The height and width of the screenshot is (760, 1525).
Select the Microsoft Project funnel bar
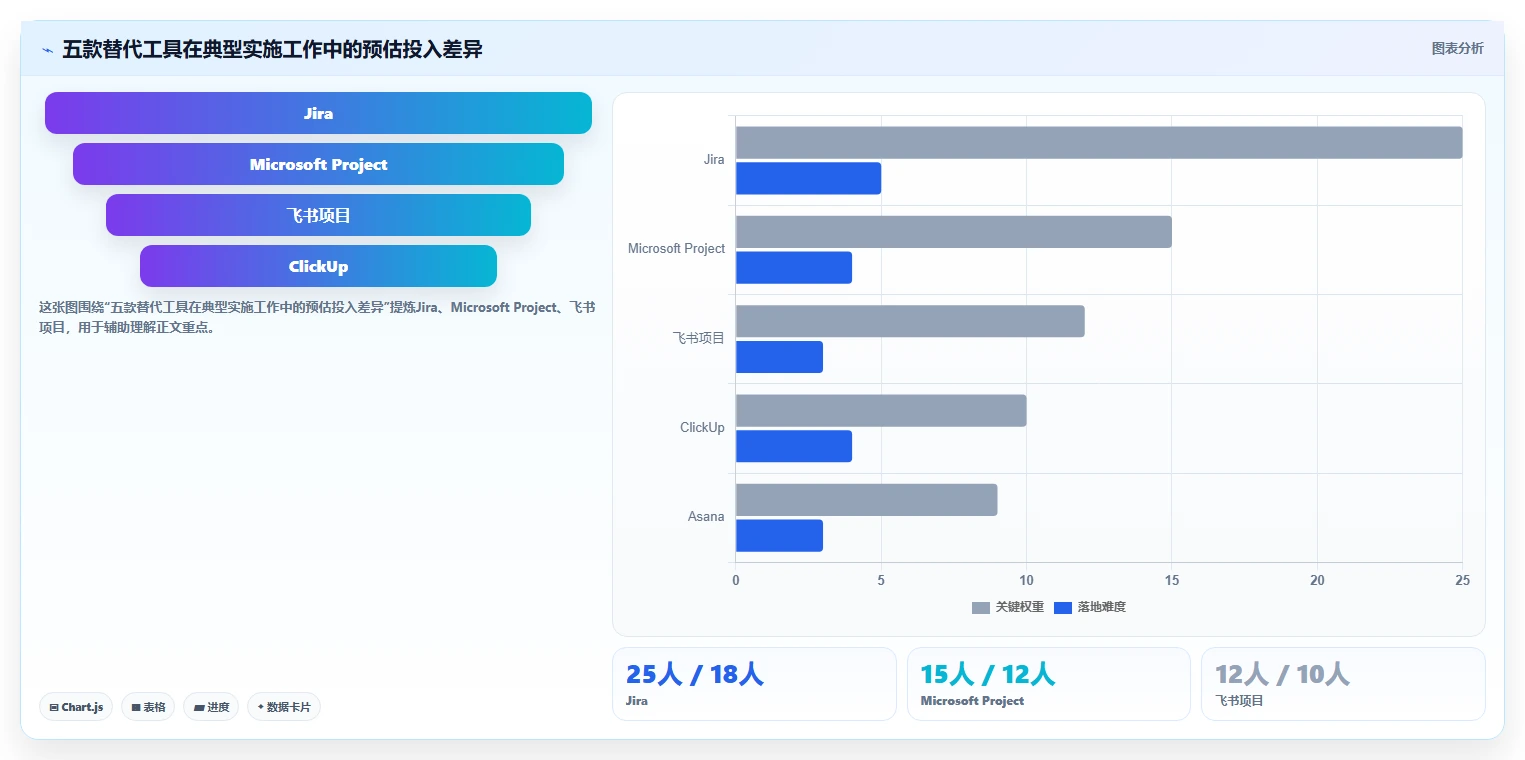pos(318,164)
